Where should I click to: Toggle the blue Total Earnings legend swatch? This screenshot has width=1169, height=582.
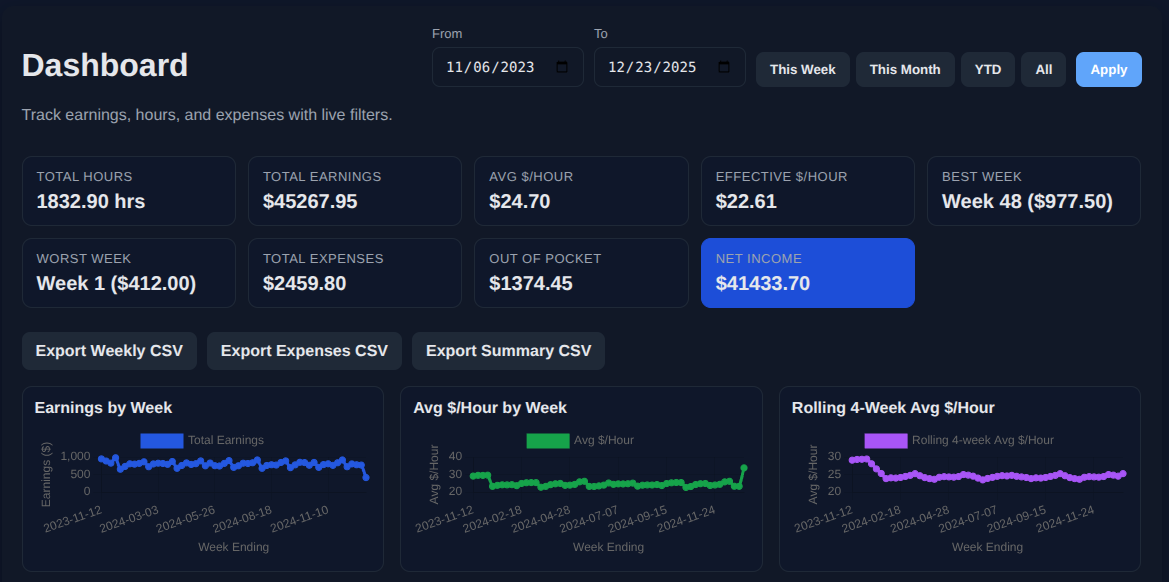[161, 440]
